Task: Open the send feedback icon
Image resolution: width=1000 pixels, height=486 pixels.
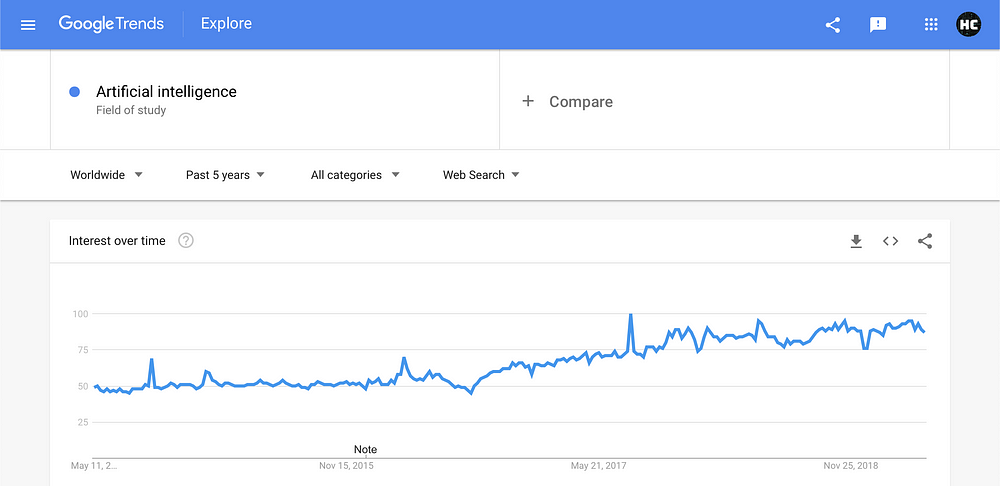Action: (x=878, y=25)
